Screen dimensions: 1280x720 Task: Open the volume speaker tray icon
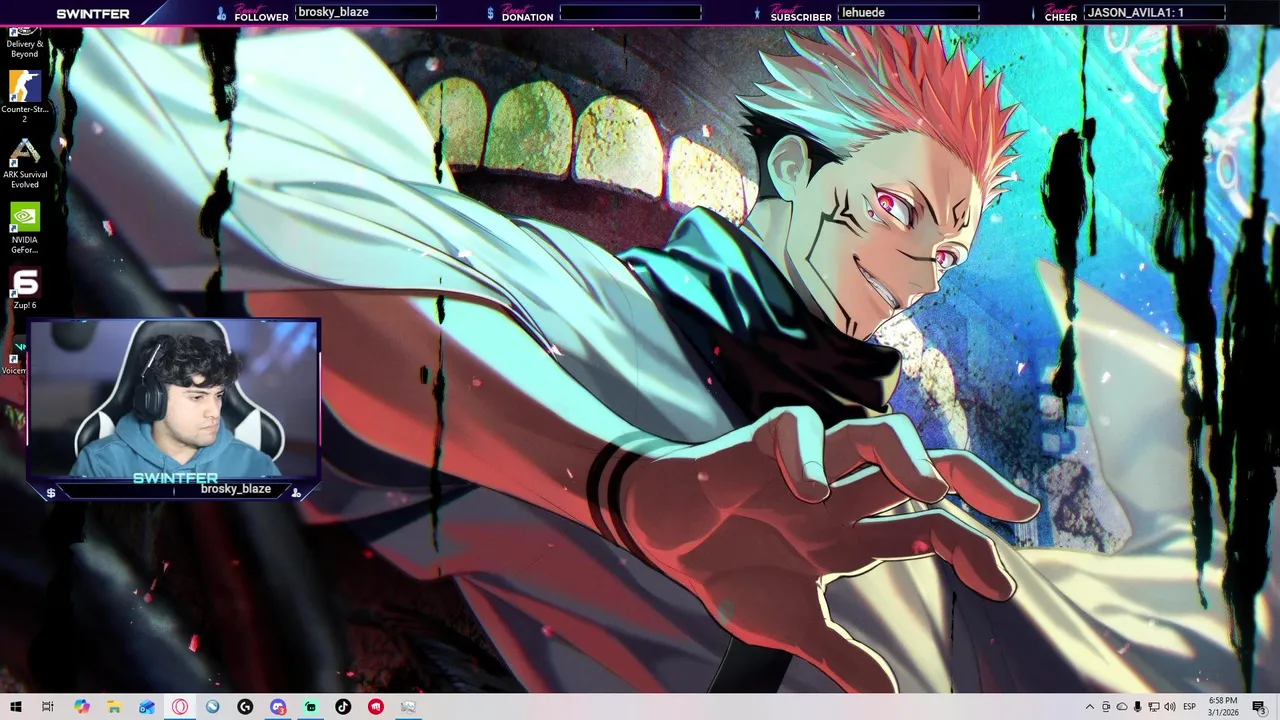tap(1170, 707)
